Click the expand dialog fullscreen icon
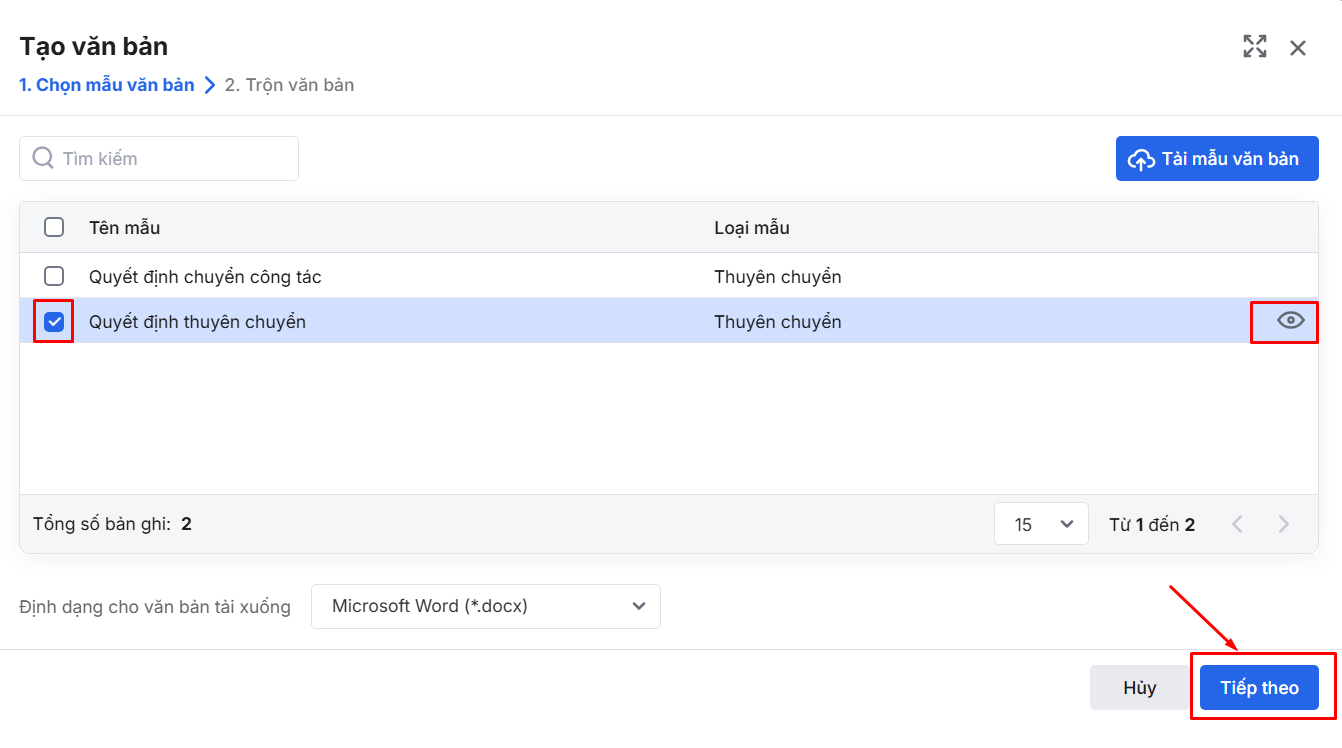The image size is (1342, 748). click(x=1254, y=46)
